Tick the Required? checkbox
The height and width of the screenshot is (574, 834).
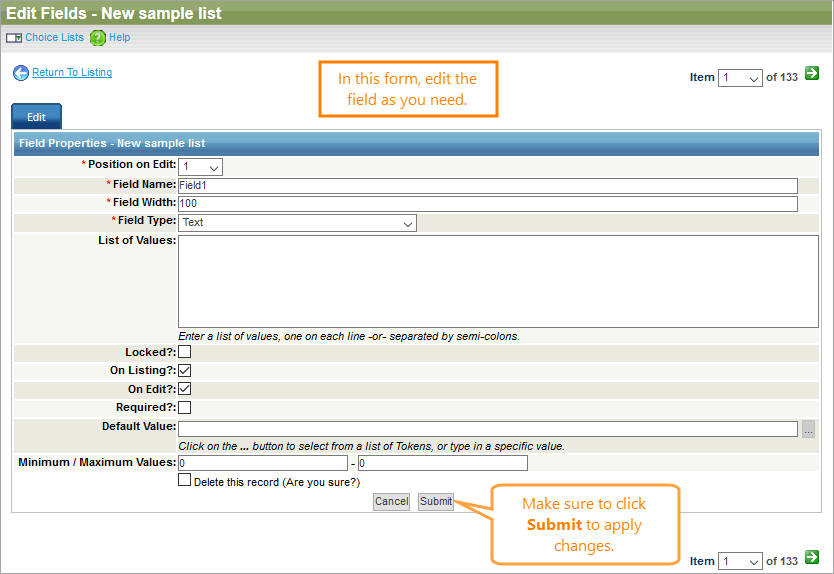[185, 407]
